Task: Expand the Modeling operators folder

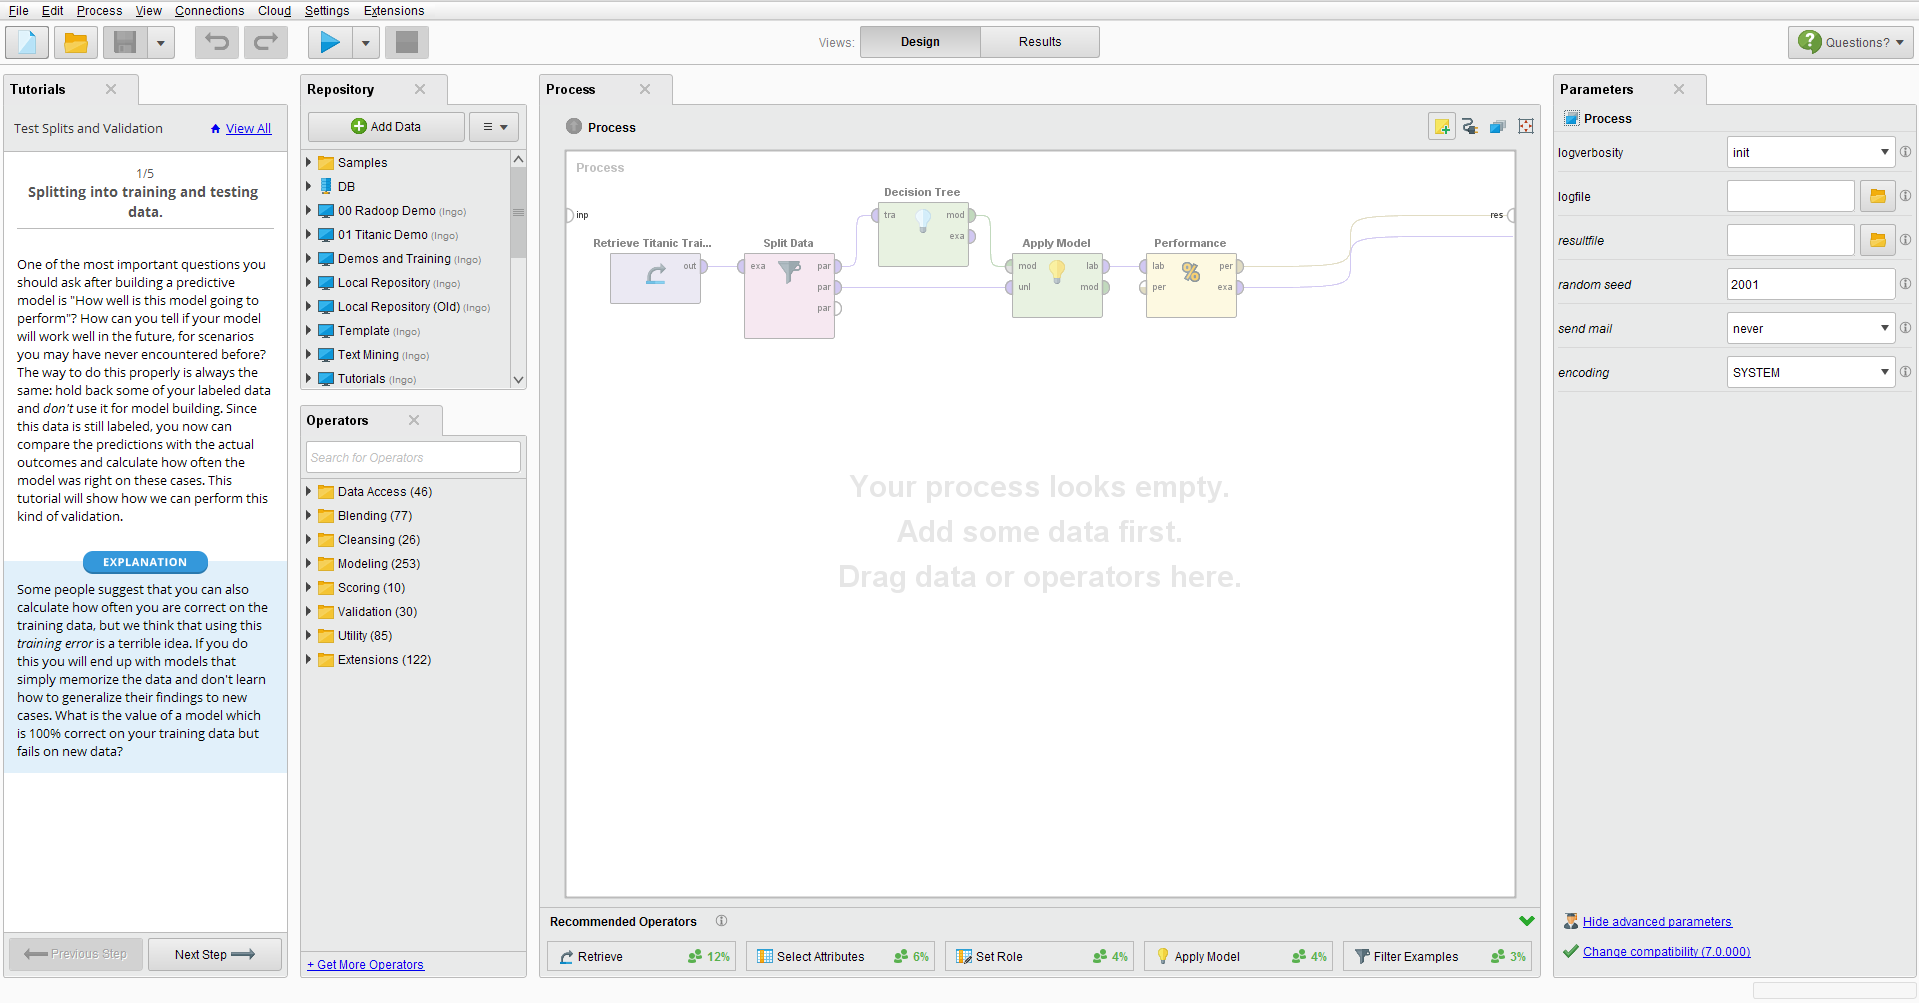Action: click(309, 564)
